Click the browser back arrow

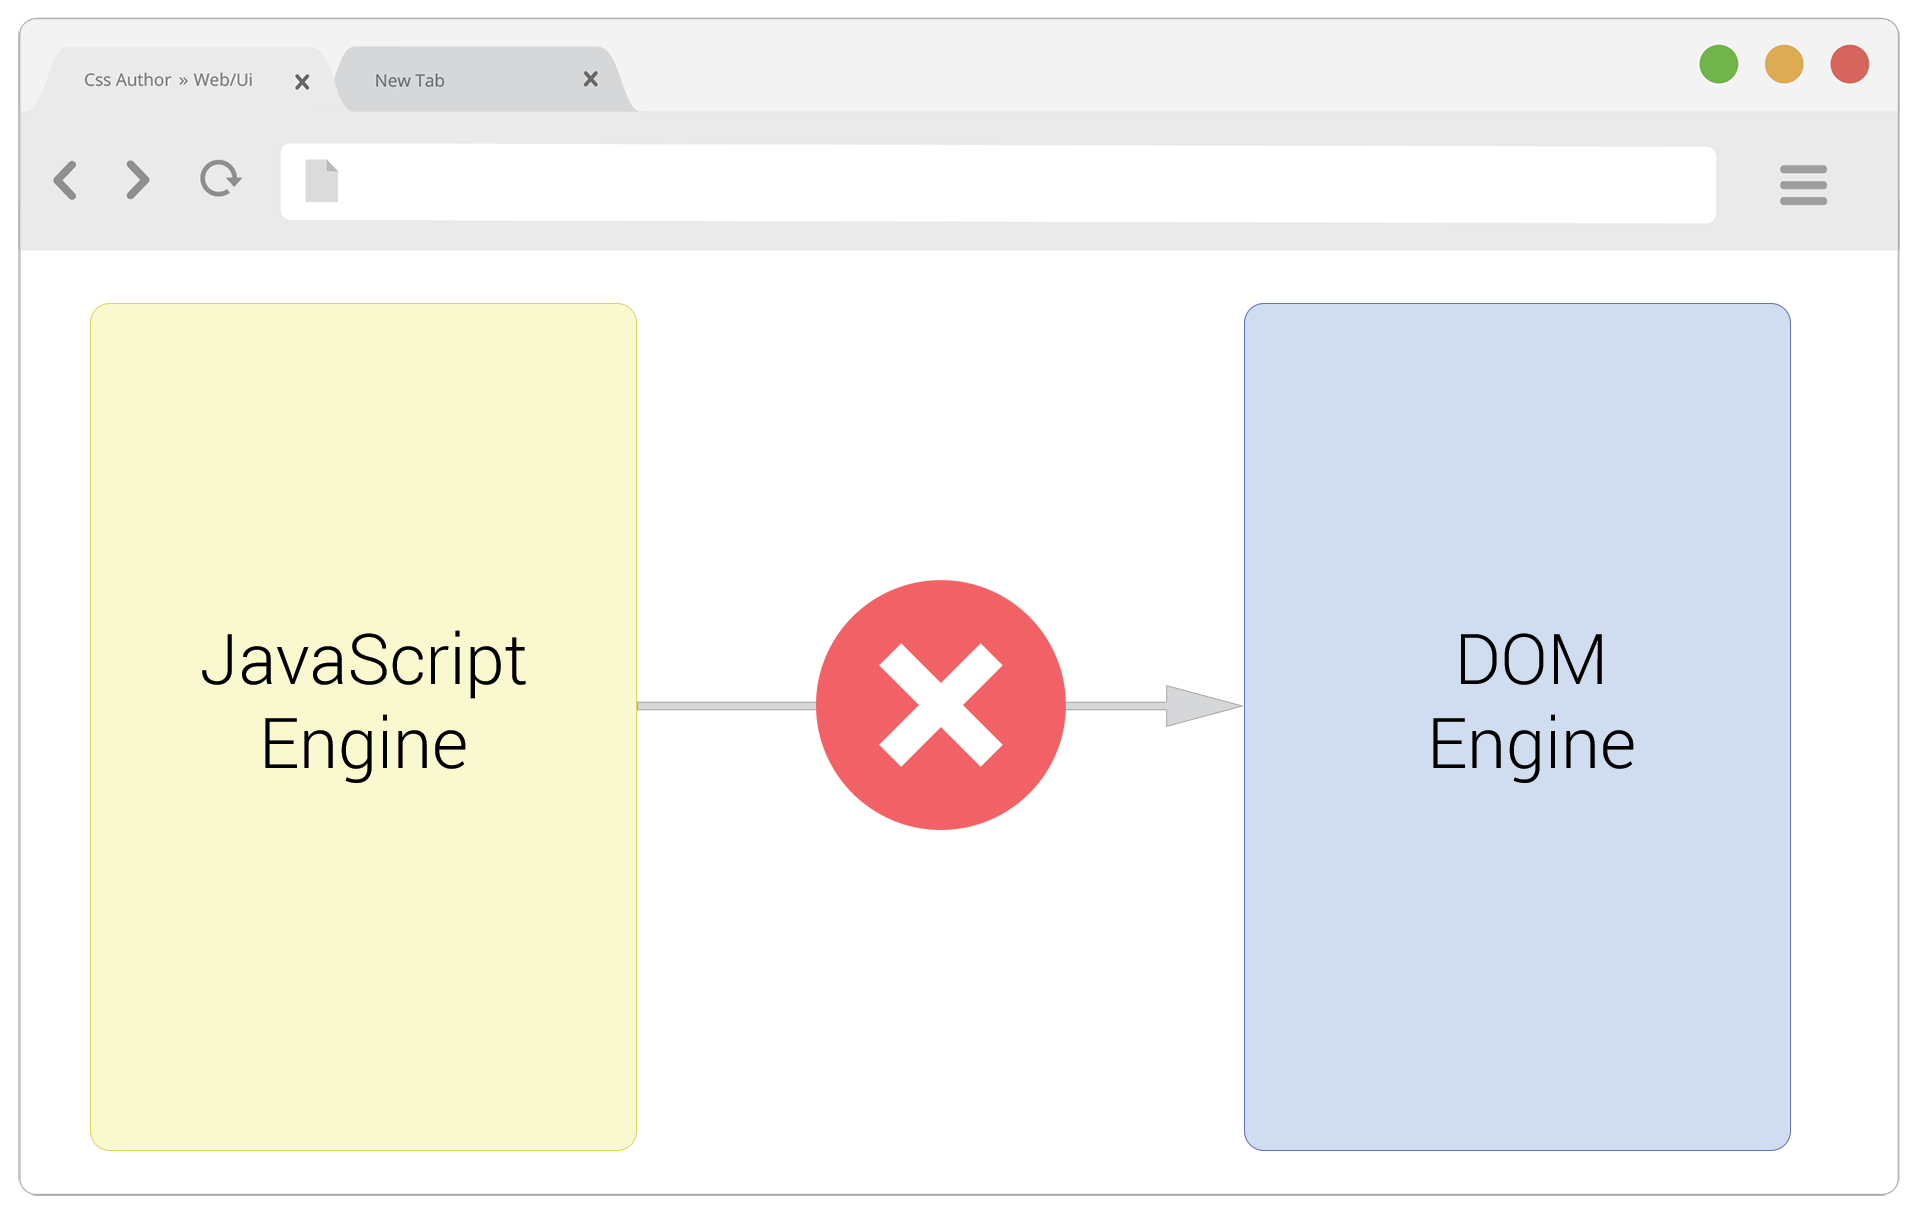pos(66,181)
